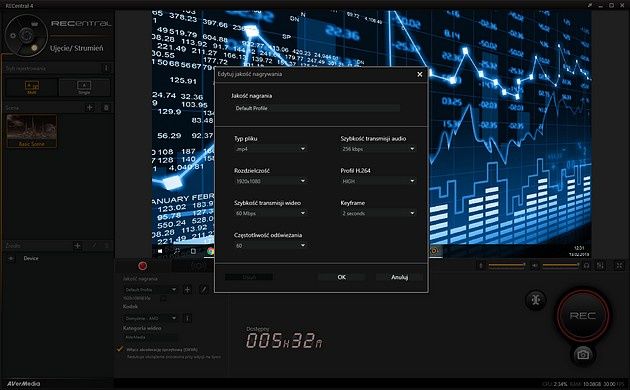
Task: Add a new scene with plus icon
Action: tap(90, 108)
